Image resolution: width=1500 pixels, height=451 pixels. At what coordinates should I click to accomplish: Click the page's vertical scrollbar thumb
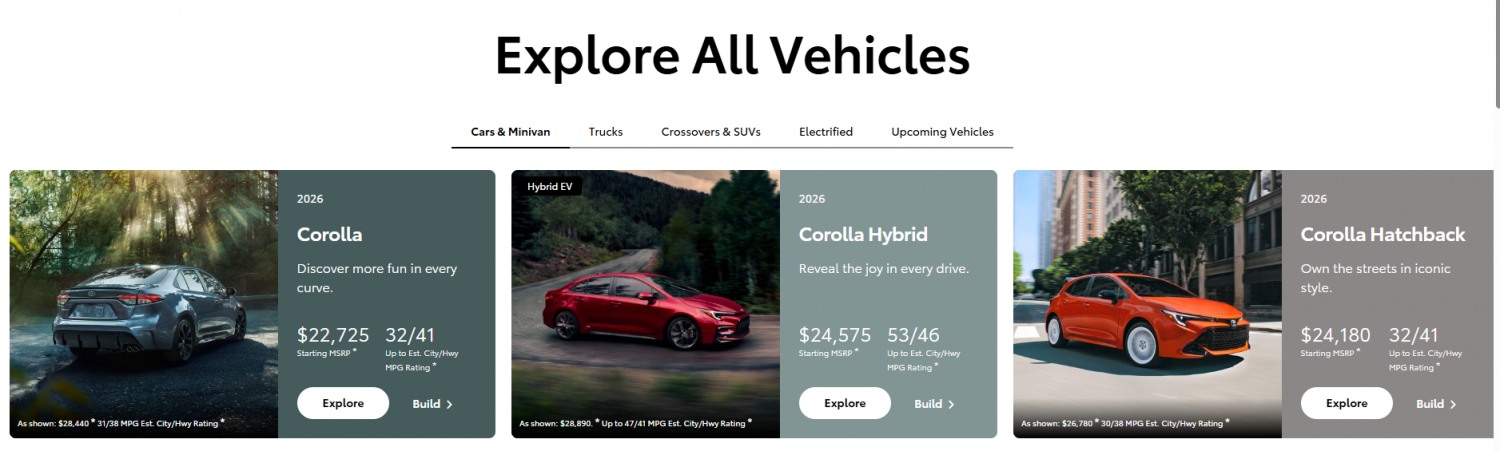(x=1496, y=50)
